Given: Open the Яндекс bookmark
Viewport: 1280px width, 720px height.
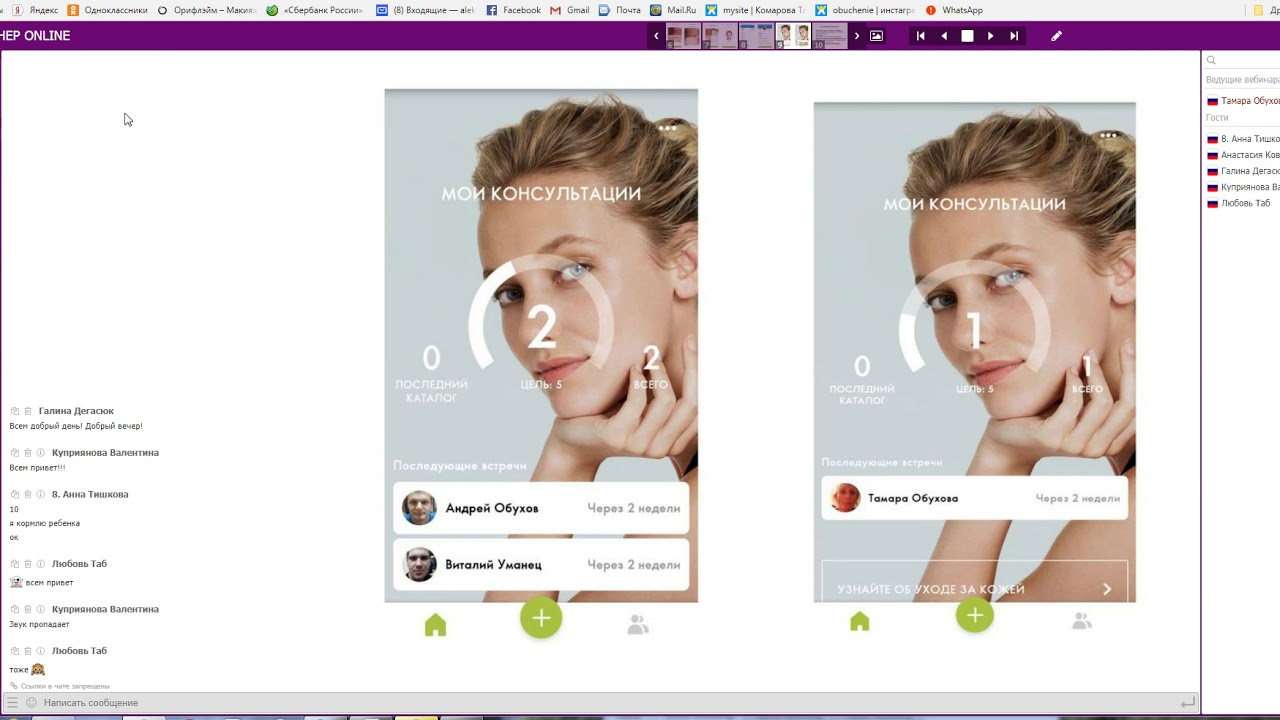Looking at the screenshot, I should [x=35, y=10].
